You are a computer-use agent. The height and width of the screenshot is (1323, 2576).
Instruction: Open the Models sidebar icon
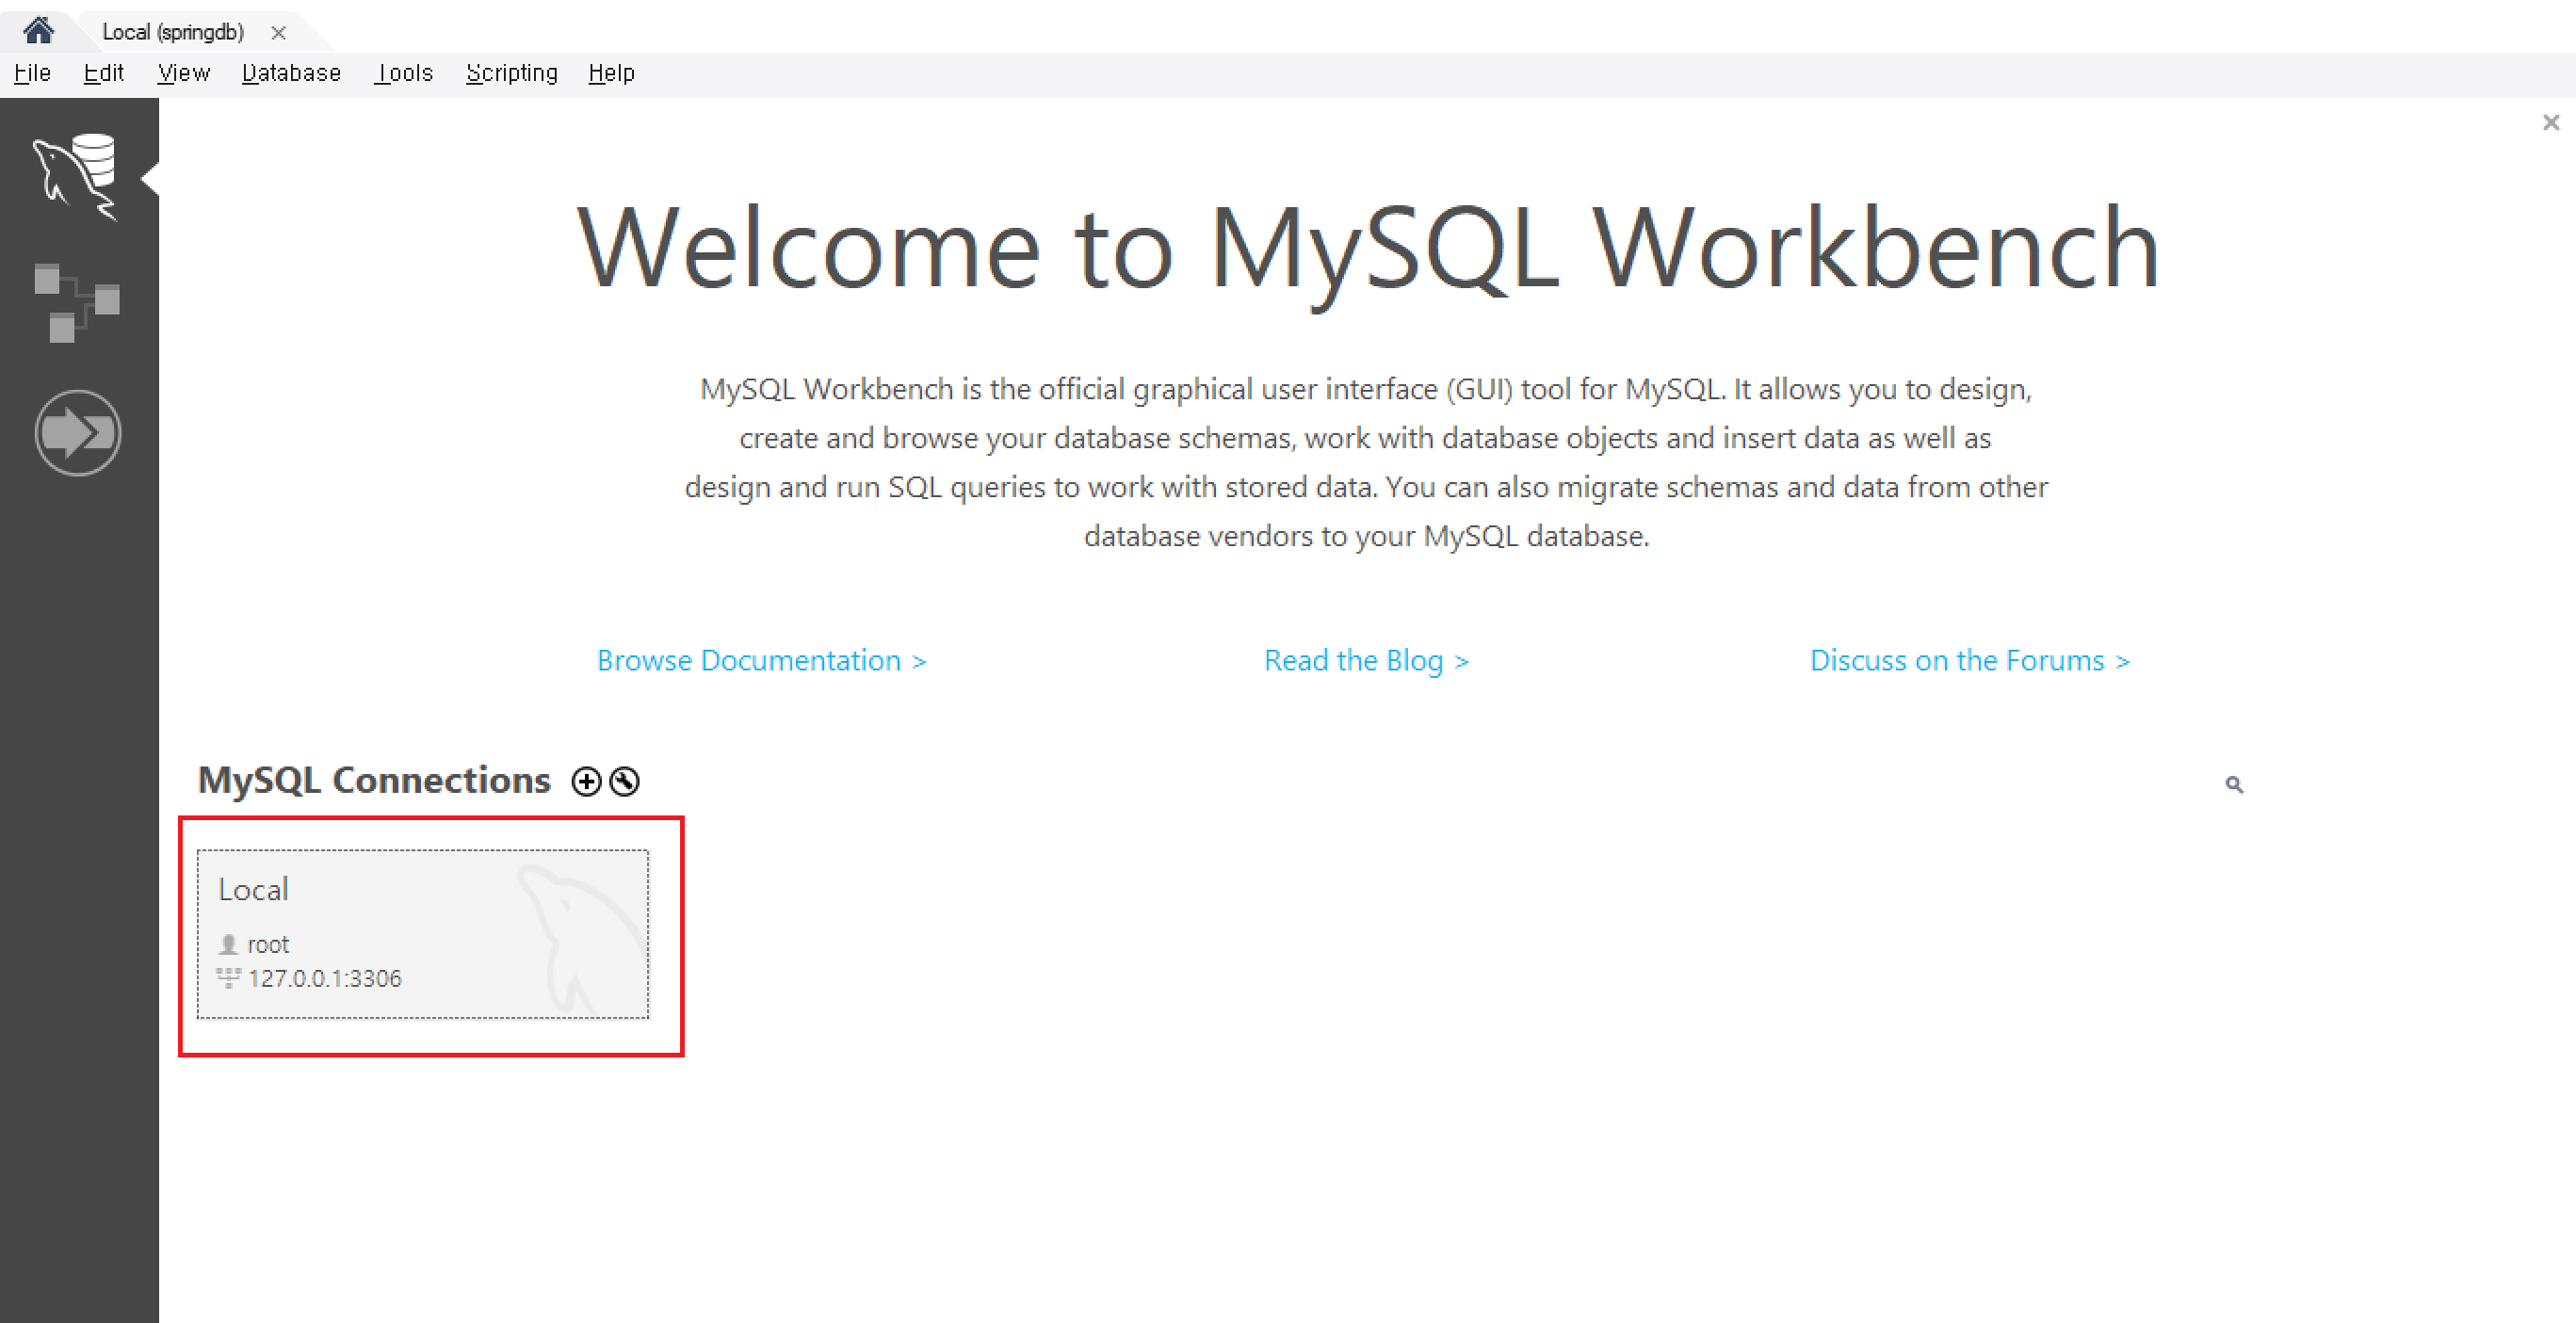pos(77,302)
